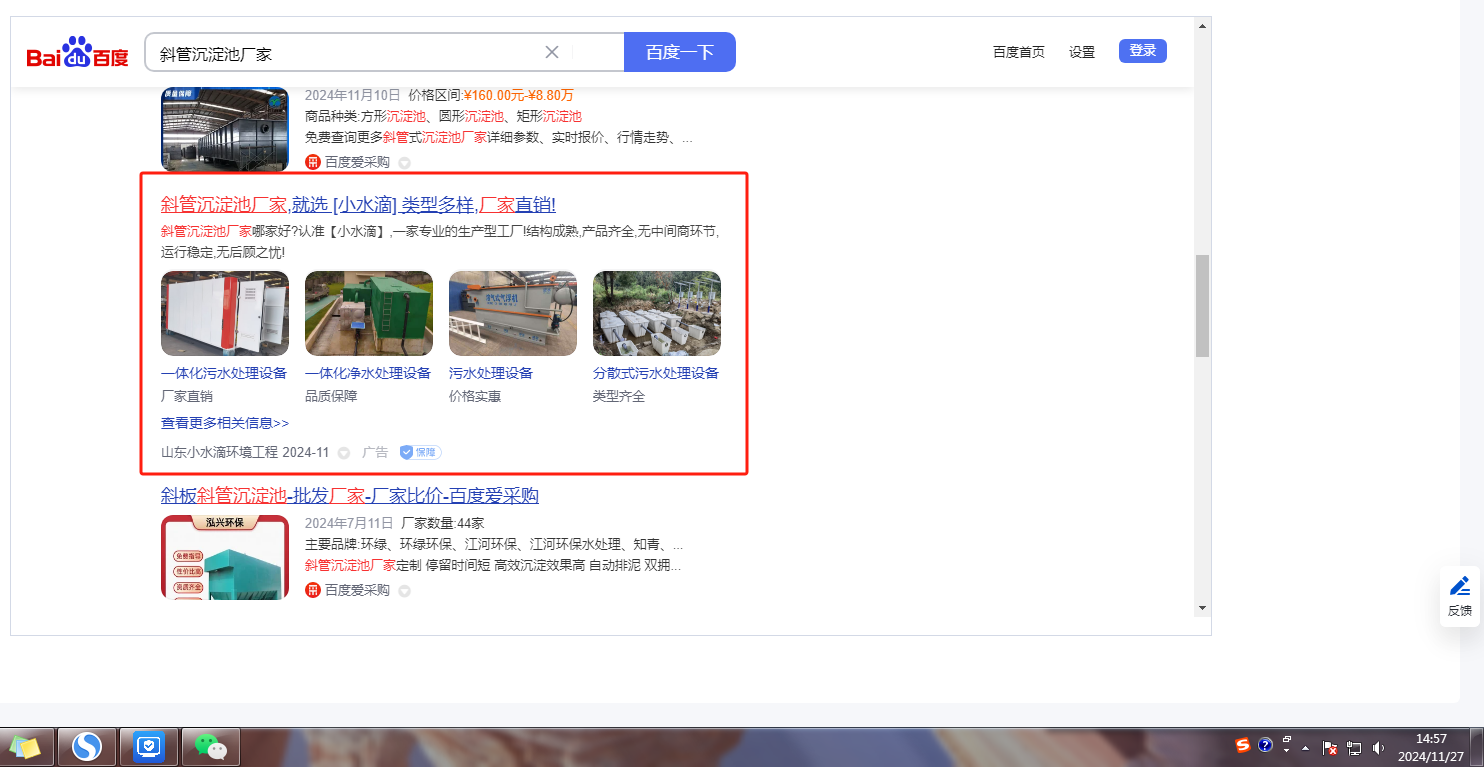Click the Baidu logo
This screenshot has height=767, width=1484.
tap(78, 52)
